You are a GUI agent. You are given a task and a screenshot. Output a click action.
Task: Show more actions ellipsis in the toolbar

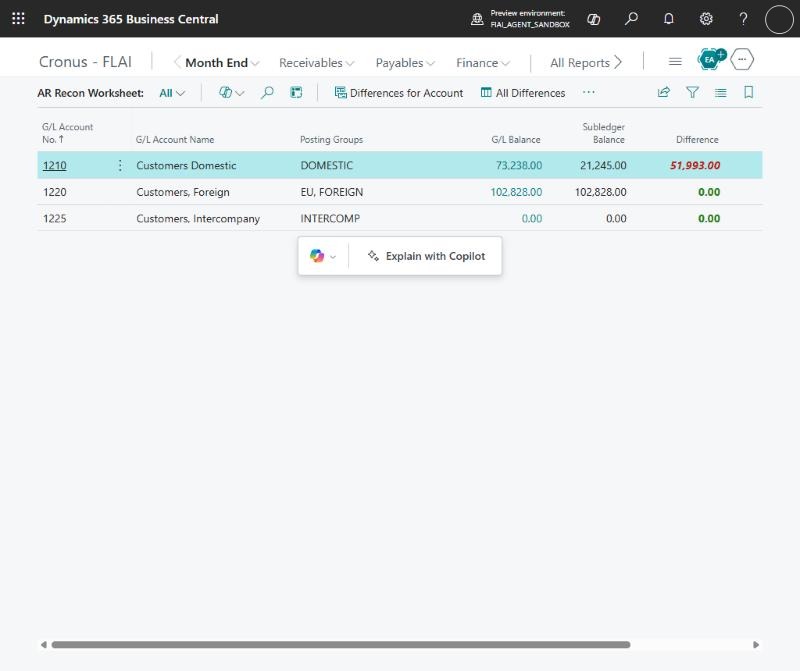[x=588, y=92]
